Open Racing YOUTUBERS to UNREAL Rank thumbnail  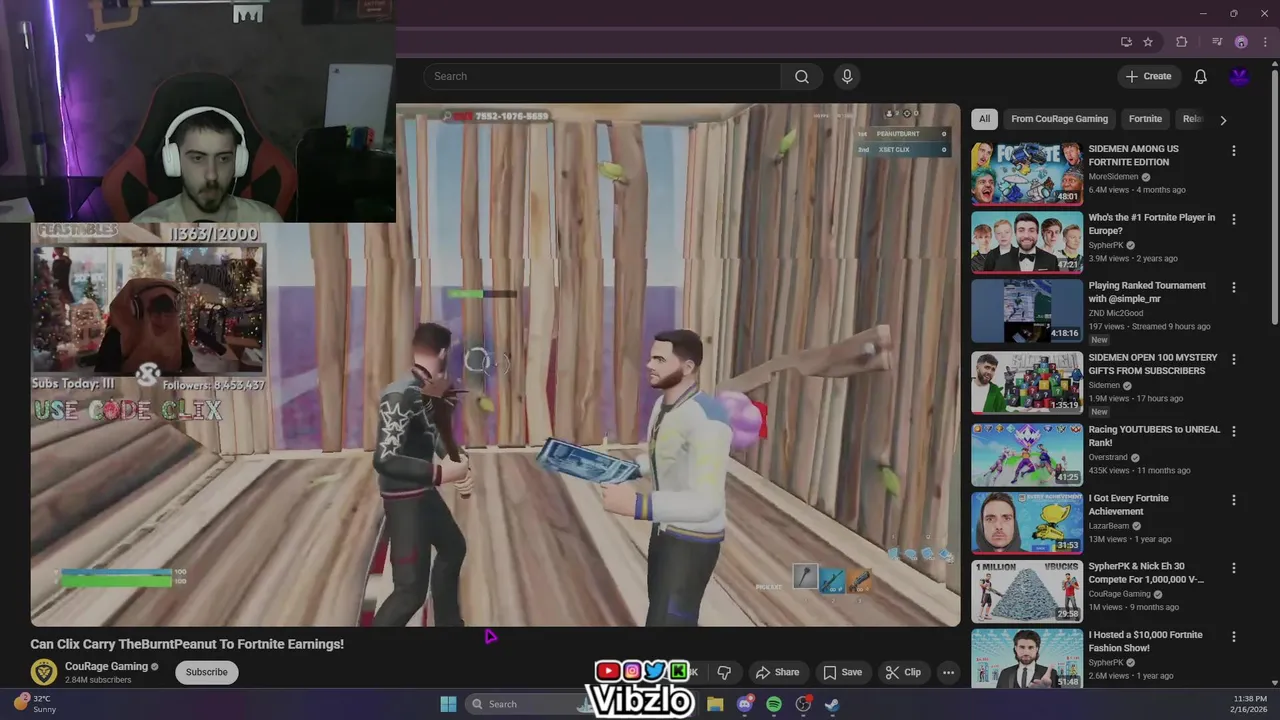pyautogui.click(x=1027, y=454)
